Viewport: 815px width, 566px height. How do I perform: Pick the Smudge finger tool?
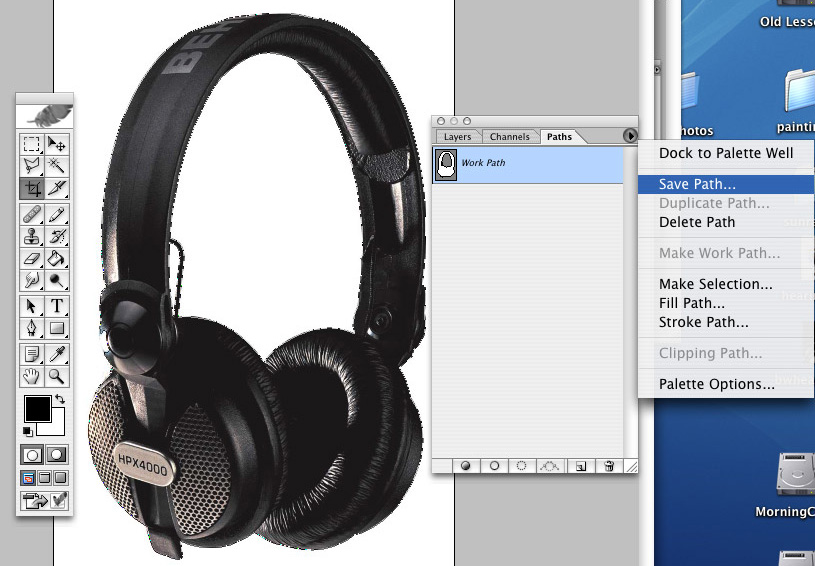[x=32, y=281]
